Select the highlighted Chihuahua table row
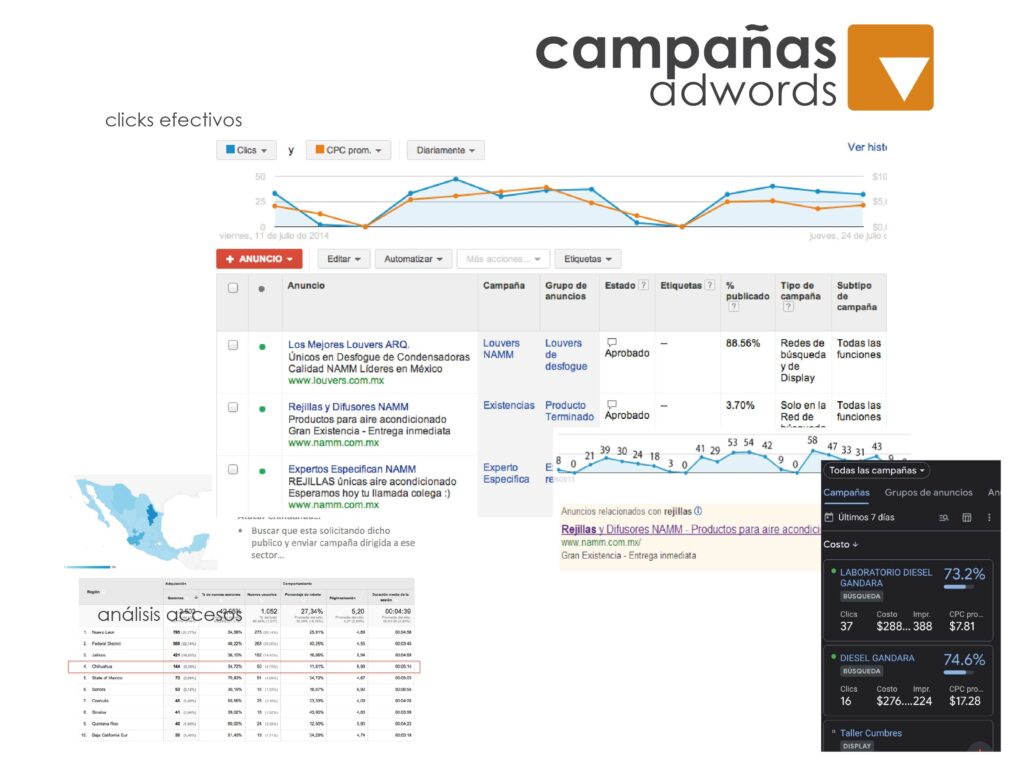This screenshot has height=768, width=1024. (244, 667)
